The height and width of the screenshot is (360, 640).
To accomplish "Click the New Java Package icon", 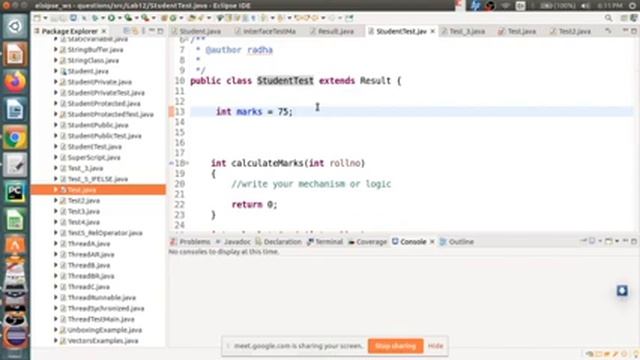I will coord(164,18).
